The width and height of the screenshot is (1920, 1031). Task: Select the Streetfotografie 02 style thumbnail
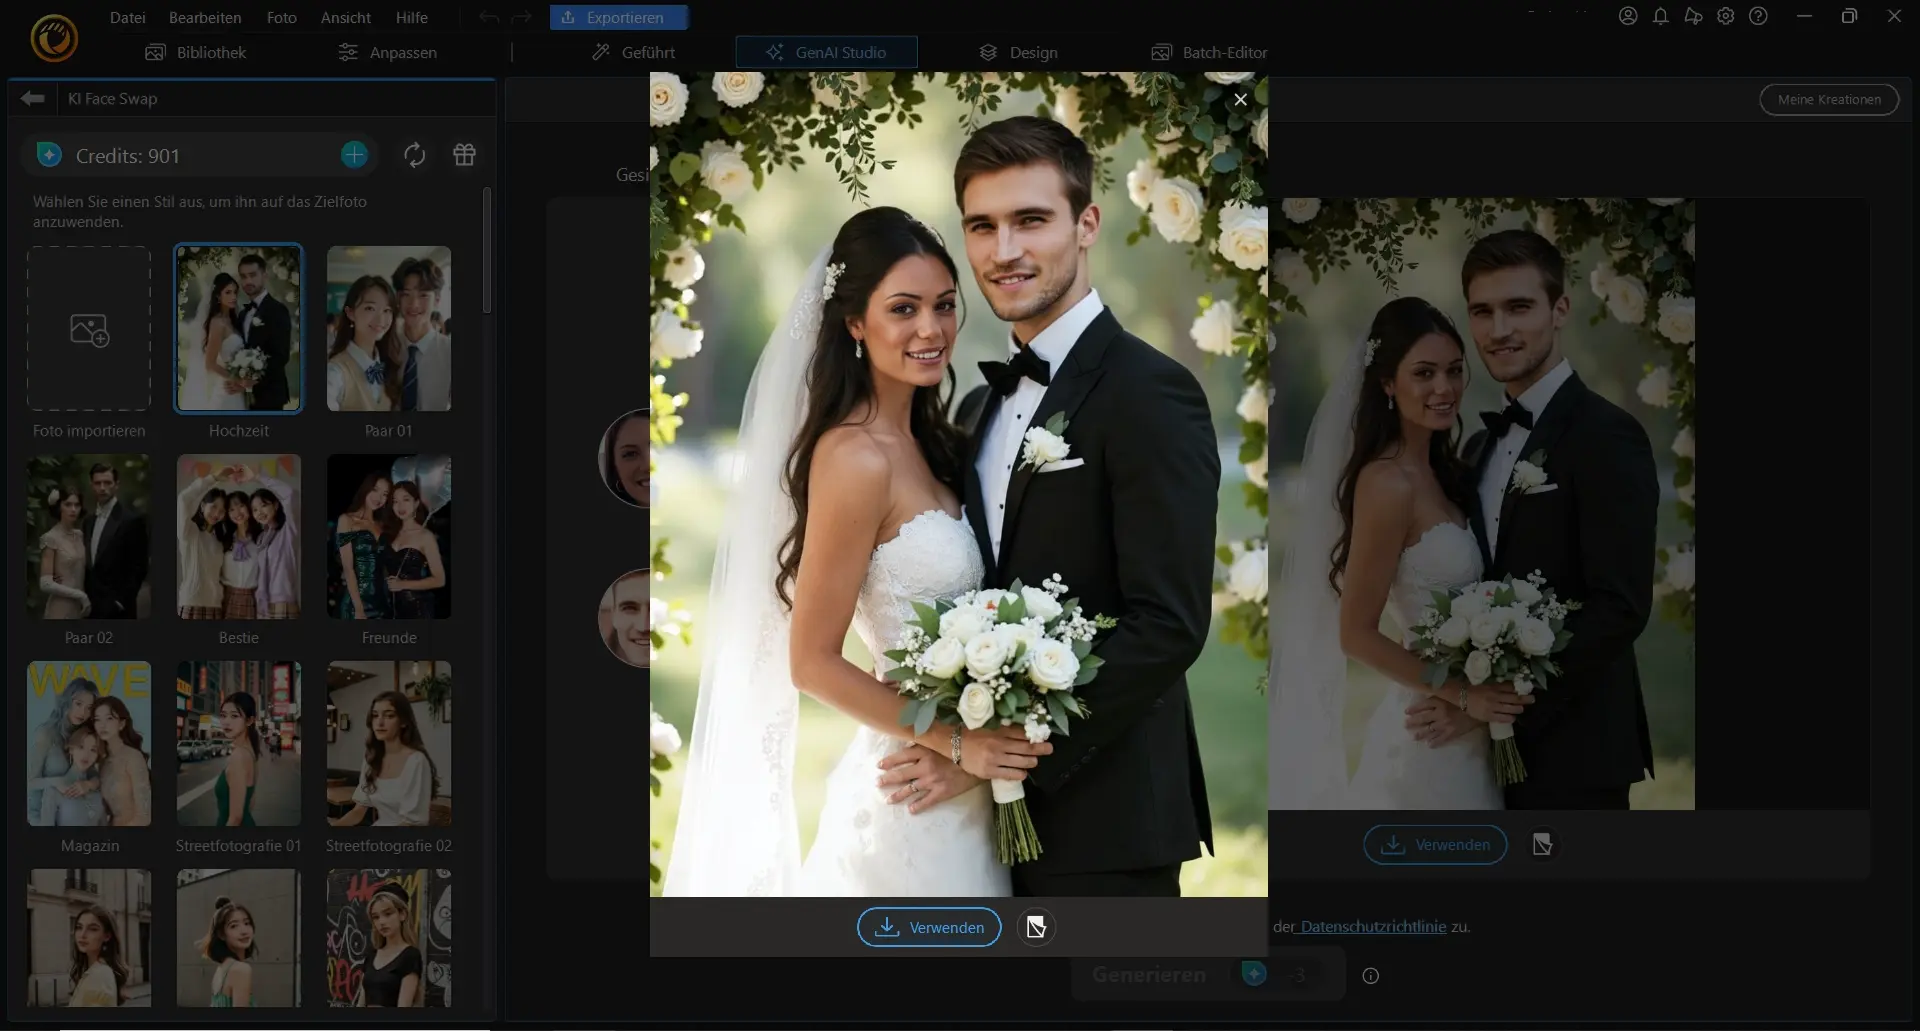pos(389,743)
